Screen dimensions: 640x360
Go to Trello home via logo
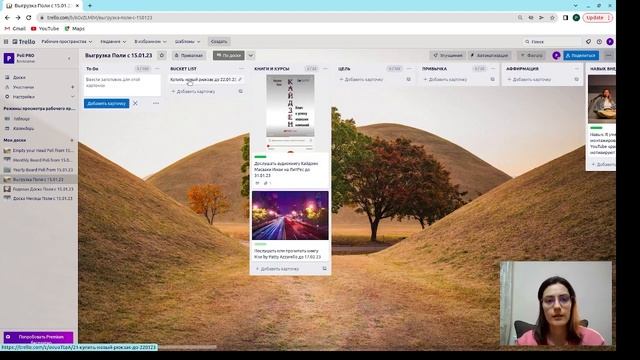pyautogui.click(x=24, y=42)
